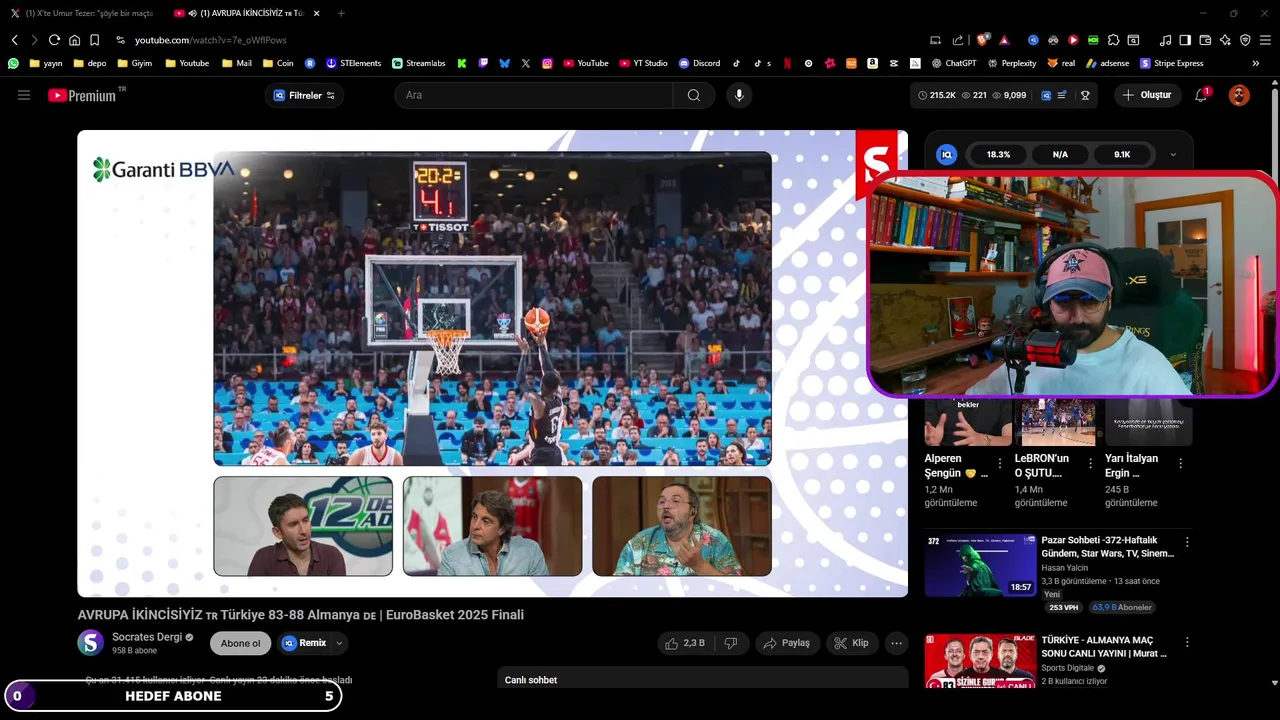
Task: Open the Mail bookmark folder
Action: tap(237, 63)
